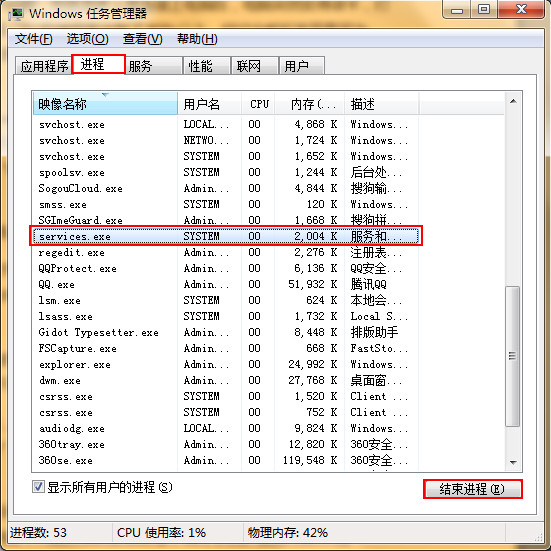551x551 pixels.
Task: Close the Task Manager window
Action: (x=521, y=9)
